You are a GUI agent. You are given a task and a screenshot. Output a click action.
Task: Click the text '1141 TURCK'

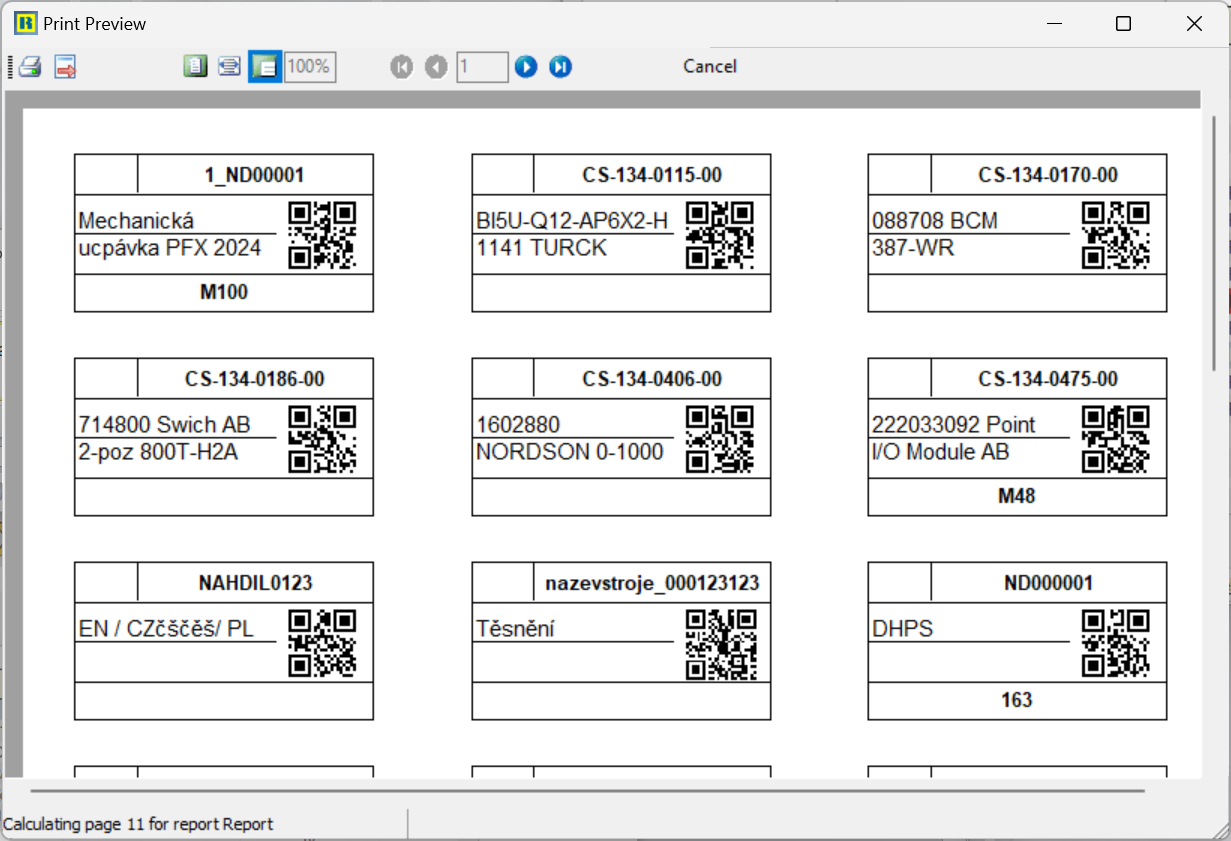click(x=541, y=248)
